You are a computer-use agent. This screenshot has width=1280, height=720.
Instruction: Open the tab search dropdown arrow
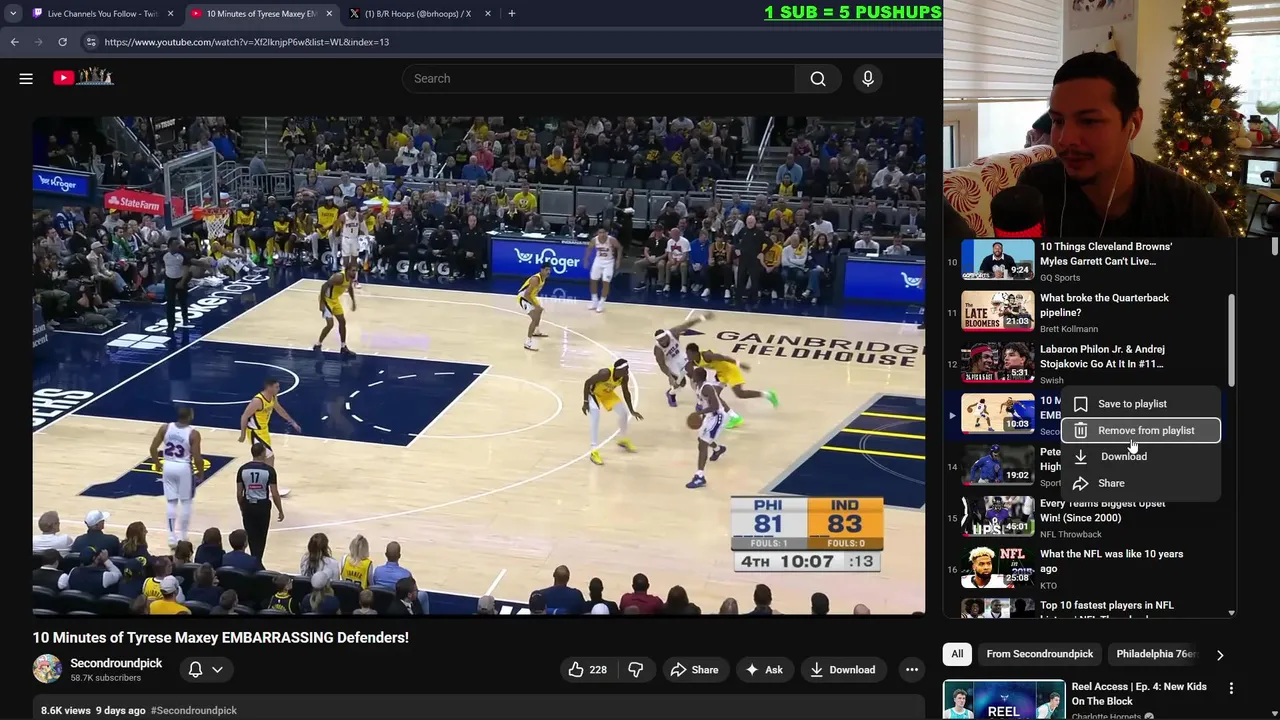coord(13,14)
